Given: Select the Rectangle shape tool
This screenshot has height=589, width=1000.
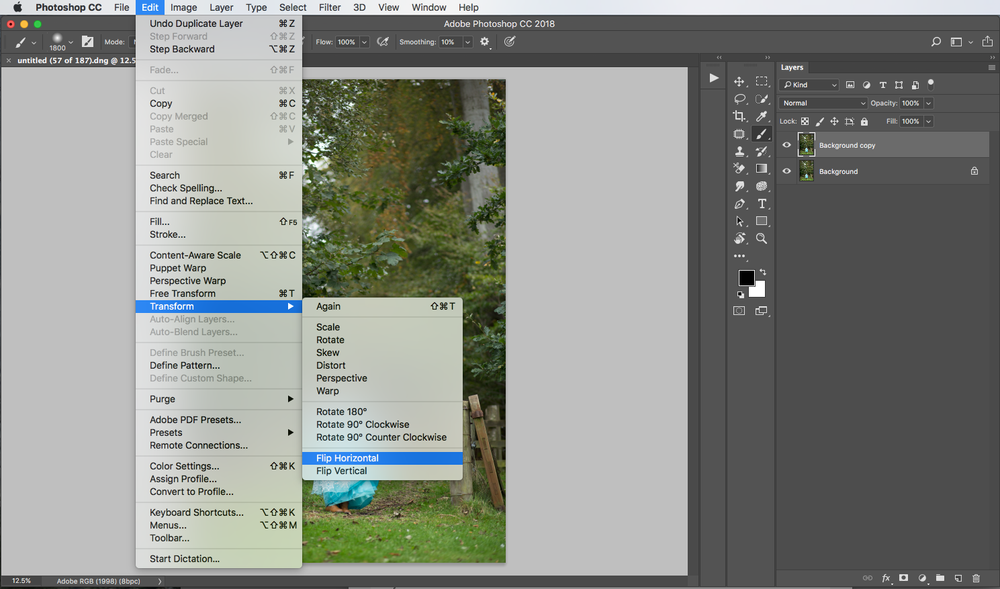Looking at the screenshot, I should [761, 221].
